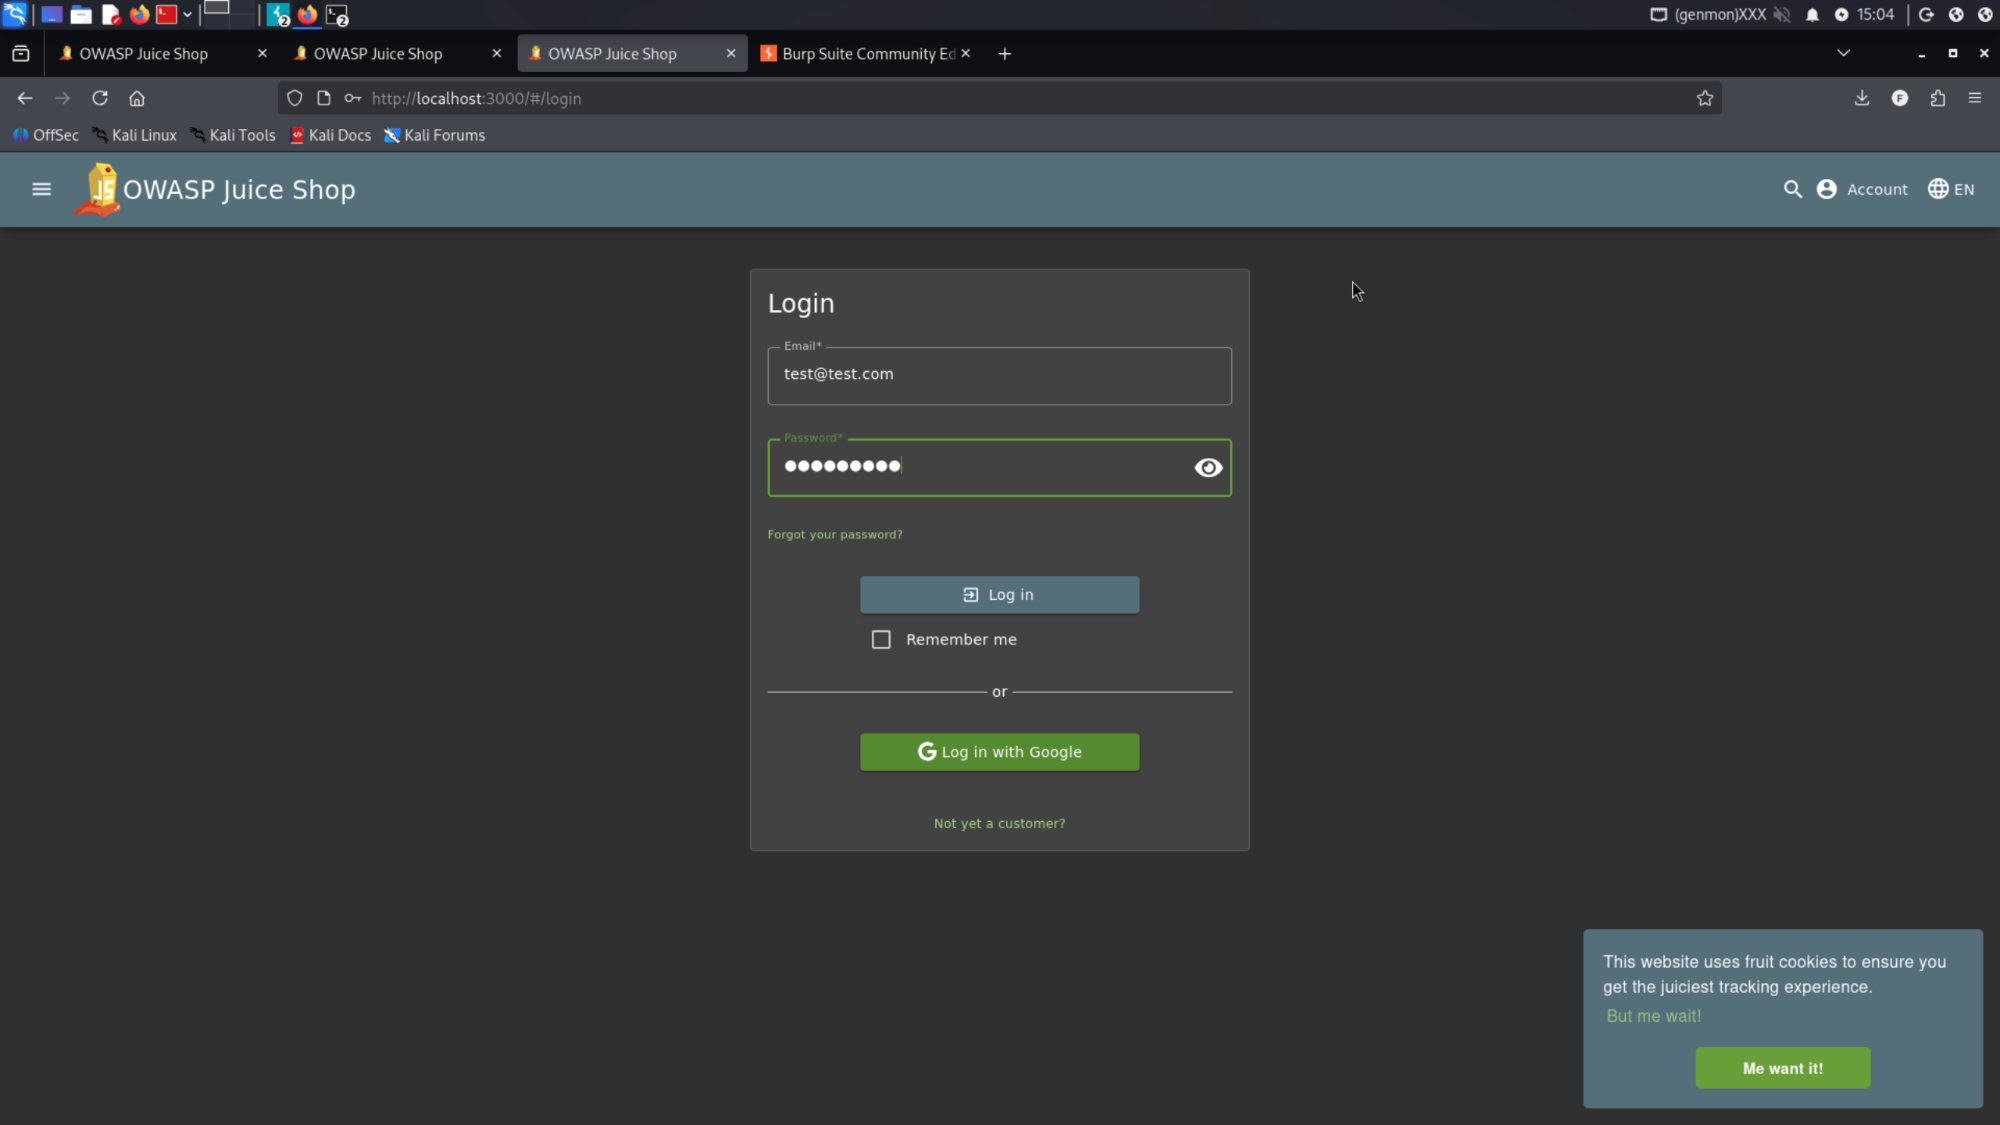This screenshot has height=1125, width=2000.
Task: Focus the URL bar with localhost:3000/#/login
Action: (x=1000, y=98)
